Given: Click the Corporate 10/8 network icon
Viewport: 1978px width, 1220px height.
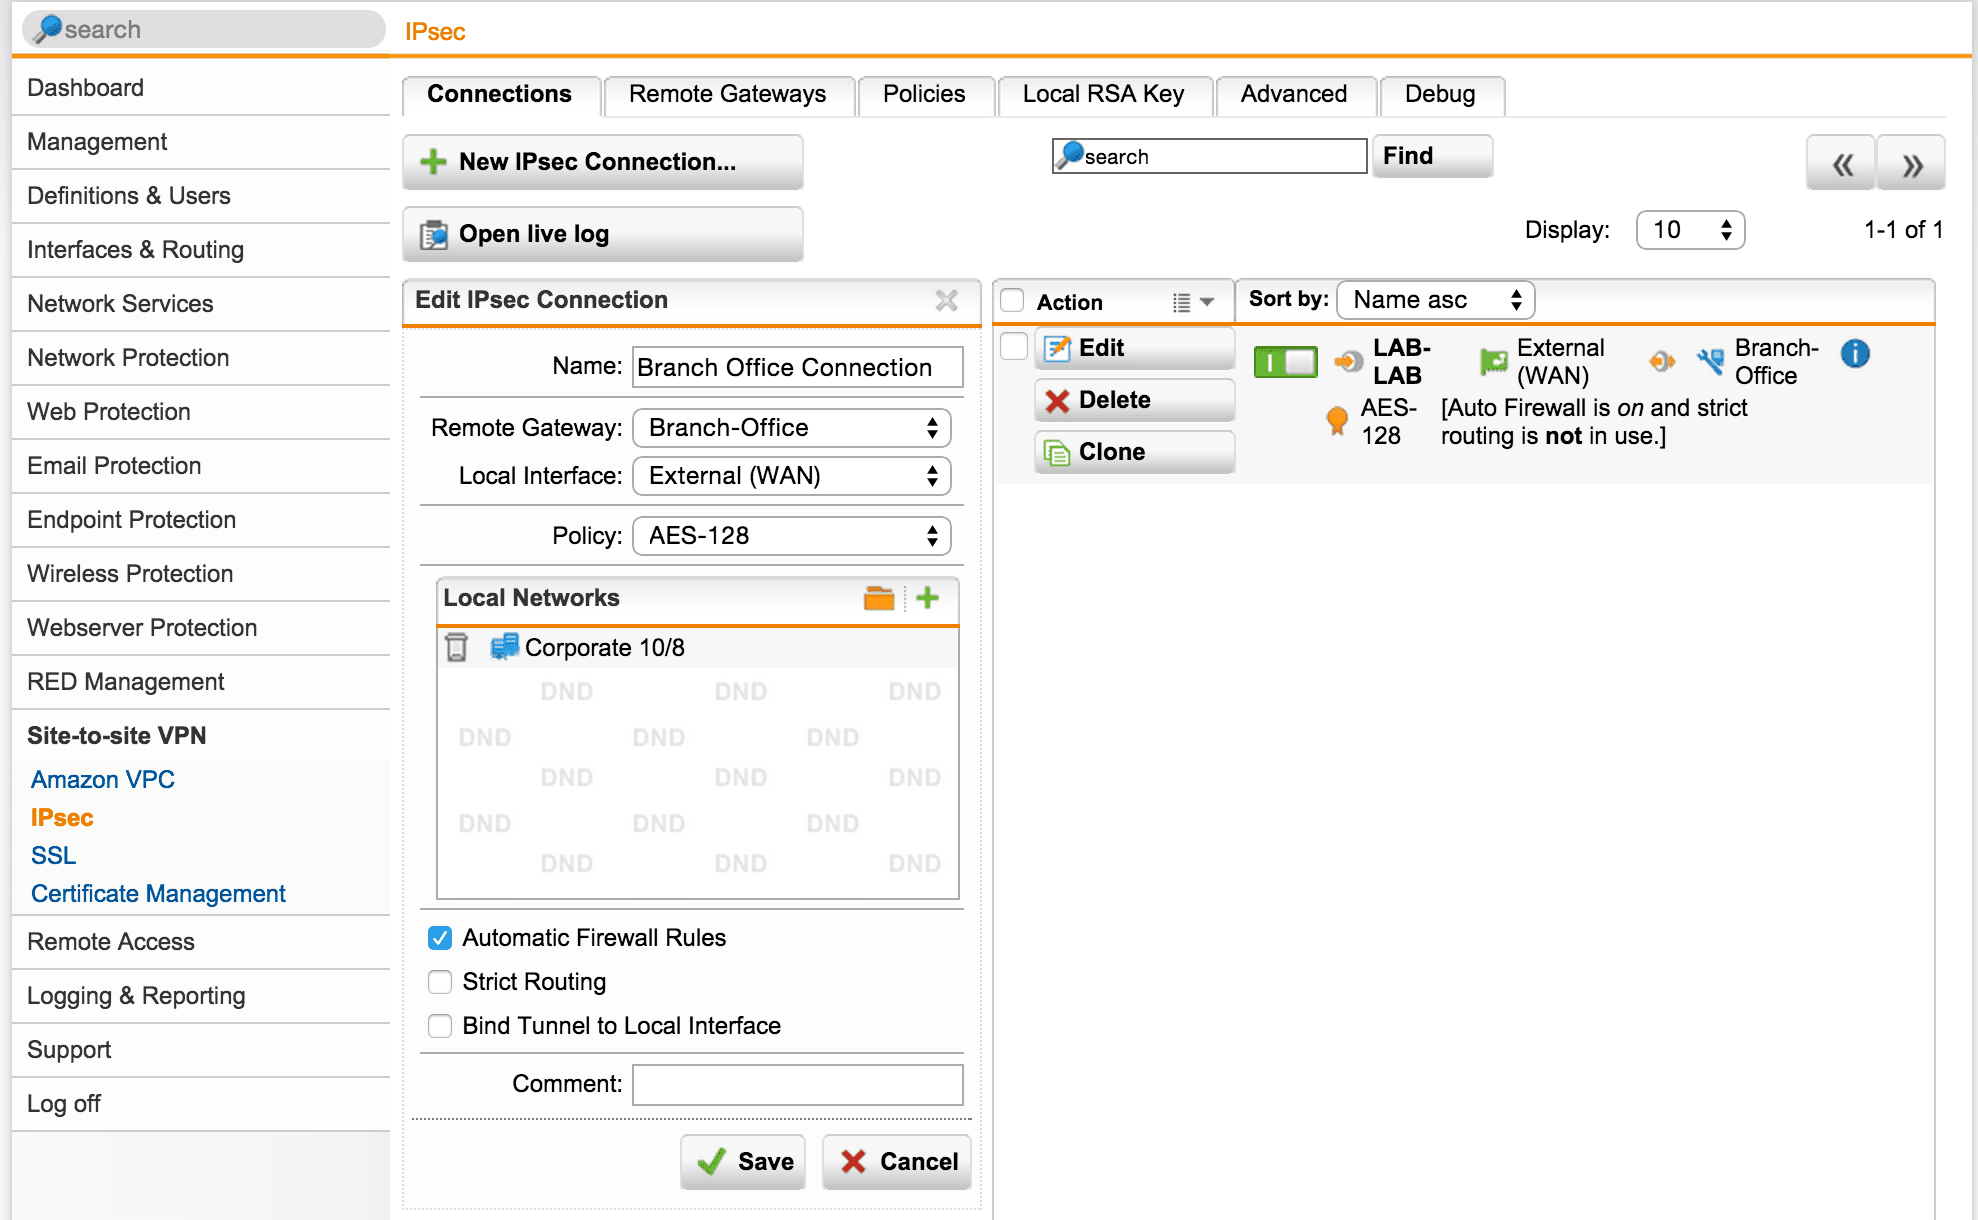Looking at the screenshot, I should click(x=504, y=647).
